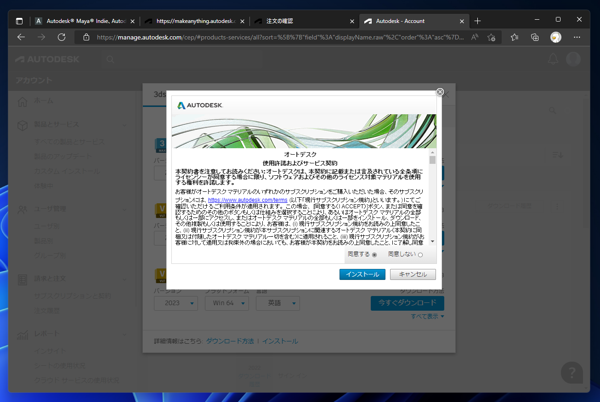Click the browser forward arrow

[x=41, y=37]
